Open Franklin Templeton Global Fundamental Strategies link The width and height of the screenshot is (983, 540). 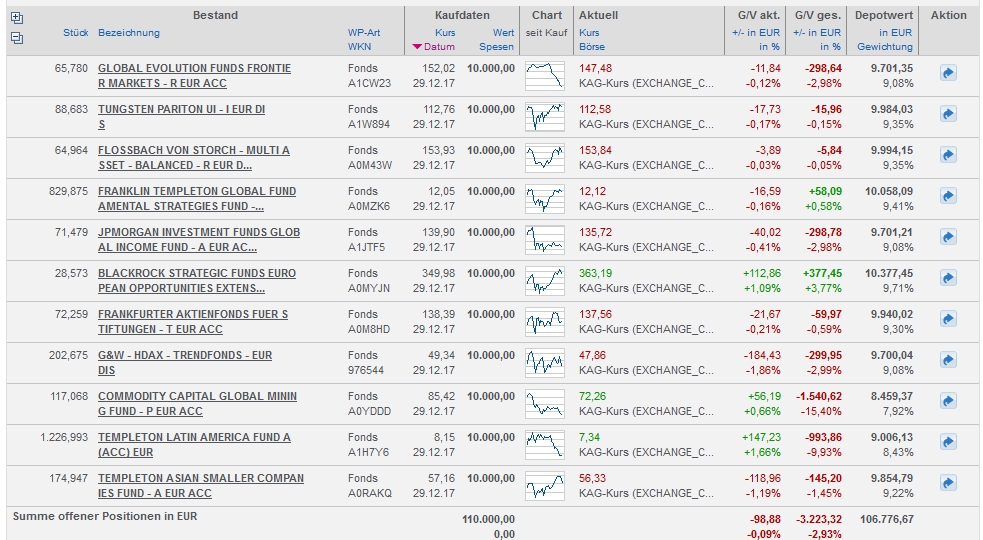coord(197,199)
